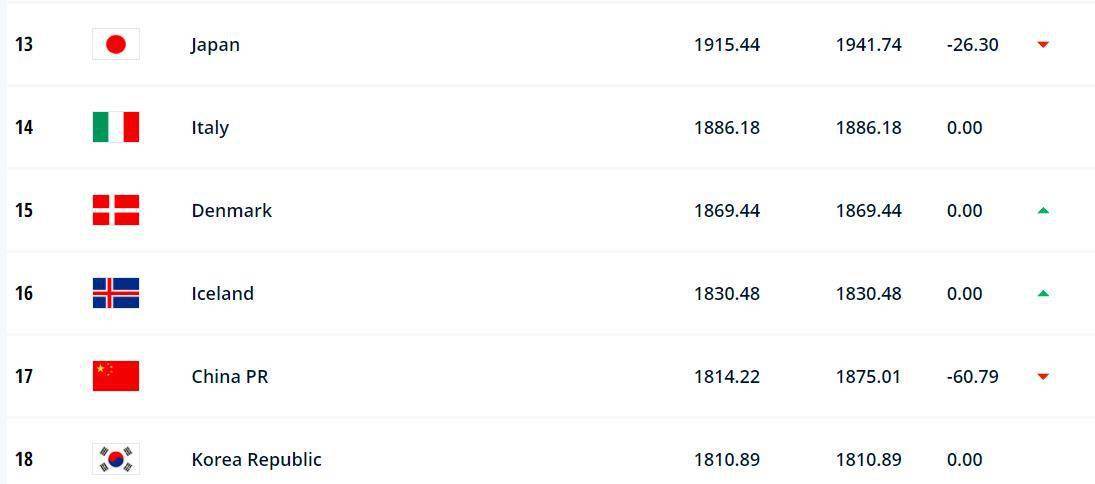Open the Iceland team link

[x=223, y=293]
